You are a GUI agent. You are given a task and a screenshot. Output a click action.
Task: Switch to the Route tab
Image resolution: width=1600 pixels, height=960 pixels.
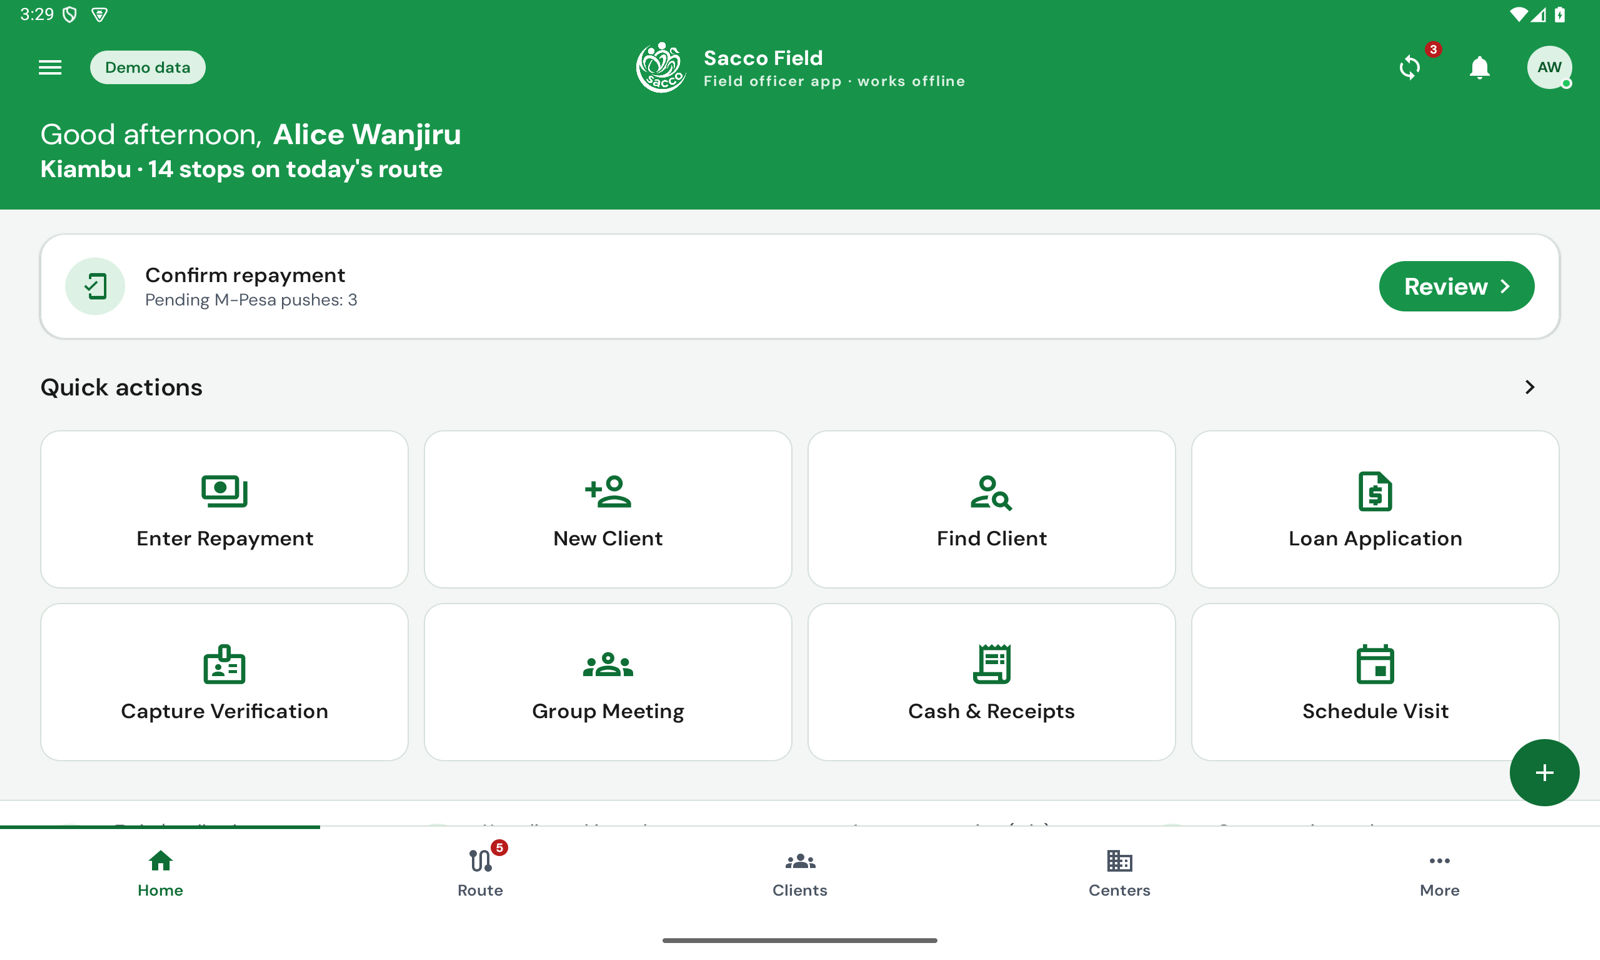tap(480, 873)
